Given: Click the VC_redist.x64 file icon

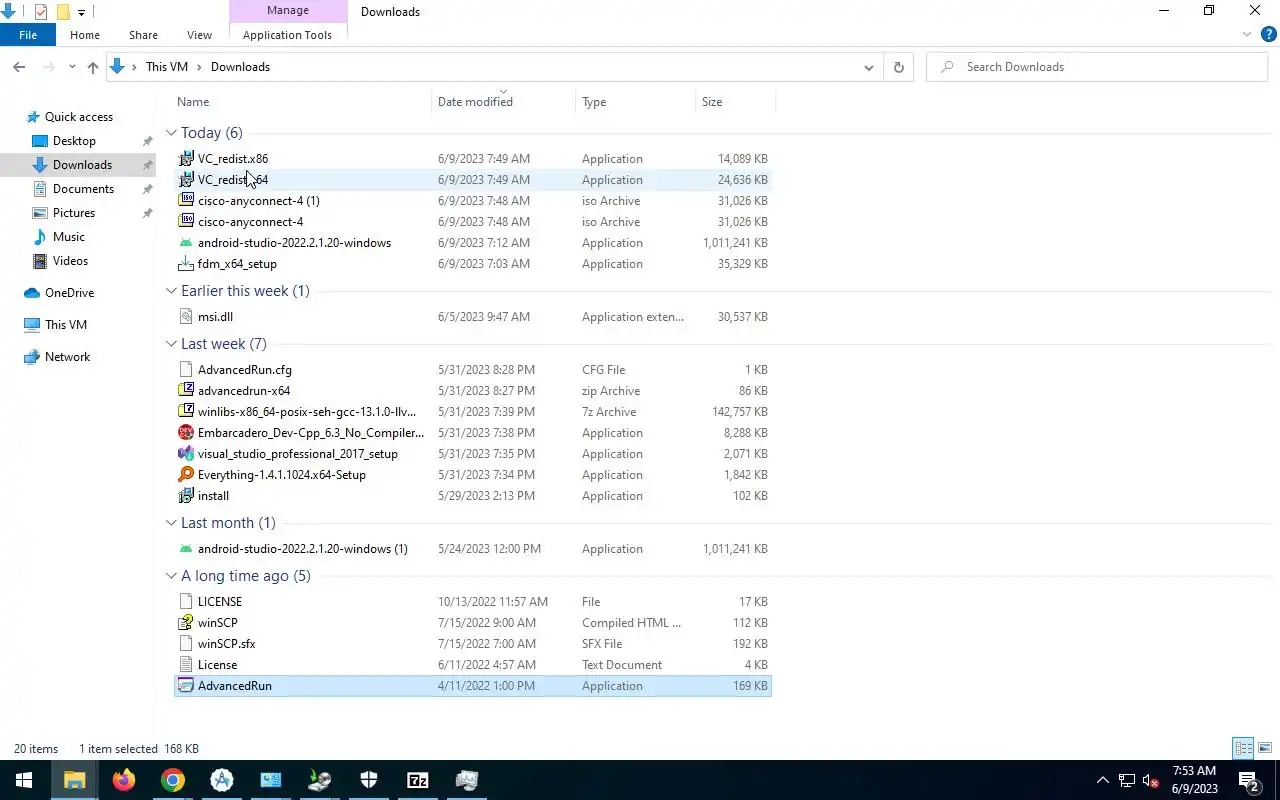Looking at the screenshot, I should [186, 180].
